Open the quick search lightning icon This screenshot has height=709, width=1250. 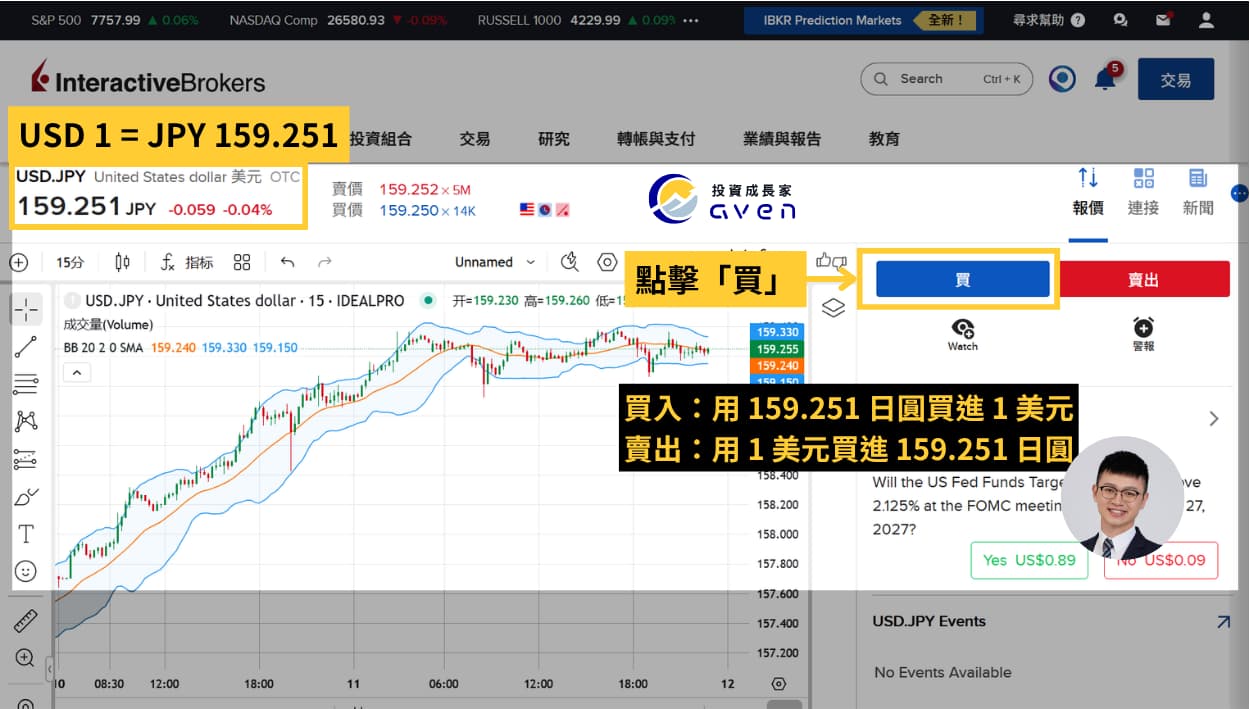click(x=570, y=262)
